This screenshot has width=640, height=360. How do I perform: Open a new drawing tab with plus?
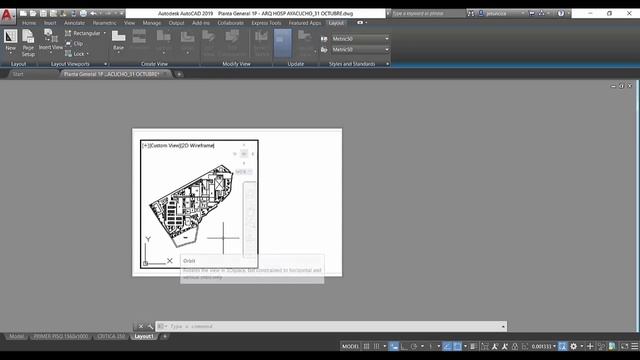tap(179, 74)
